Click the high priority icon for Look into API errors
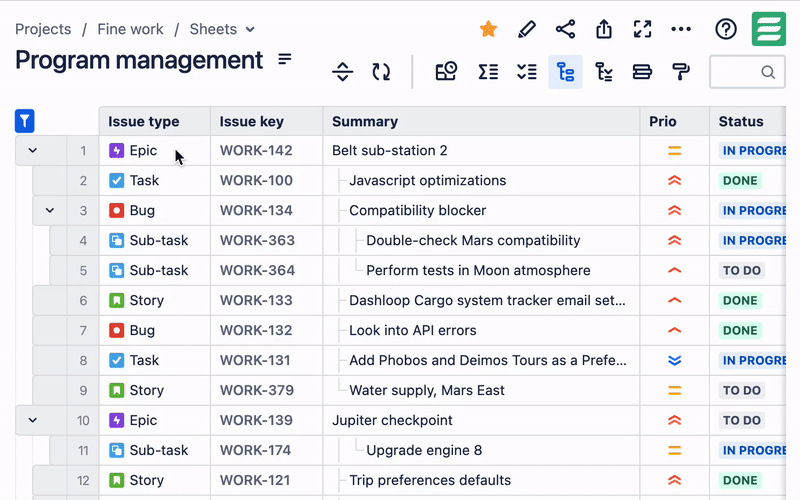This screenshot has width=800, height=500. click(x=674, y=331)
